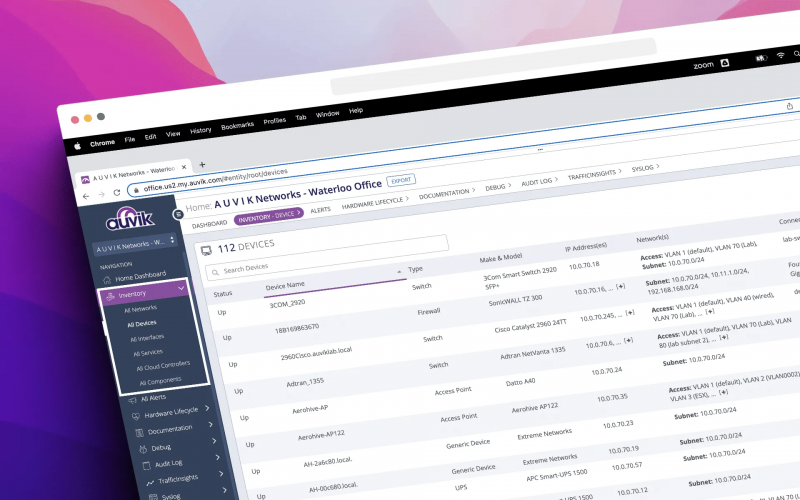Collapse the Inventory section chevron

[181, 288]
